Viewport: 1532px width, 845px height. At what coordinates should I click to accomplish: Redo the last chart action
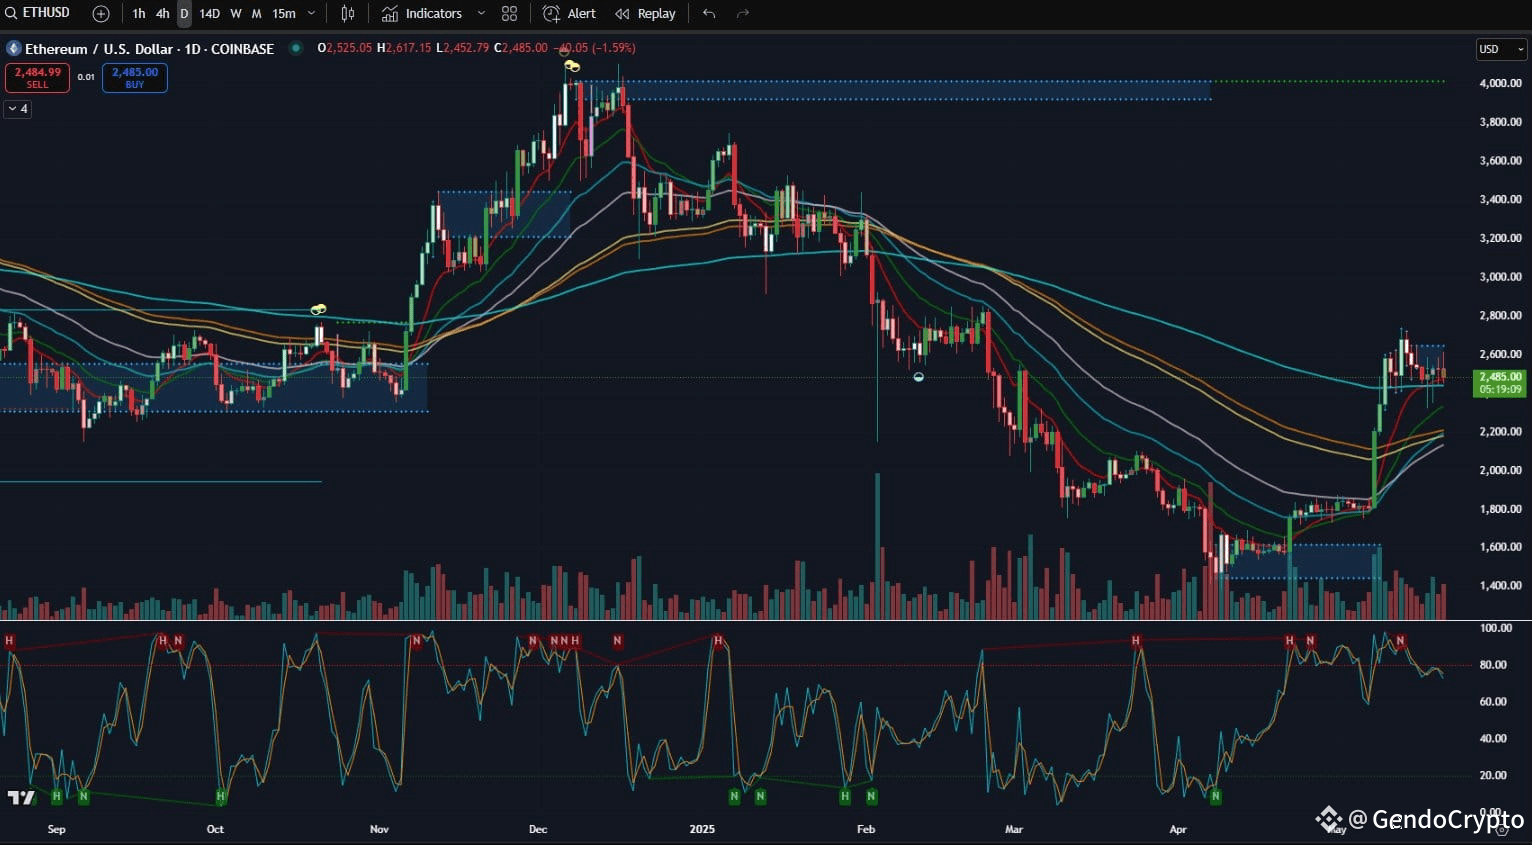[x=743, y=14]
